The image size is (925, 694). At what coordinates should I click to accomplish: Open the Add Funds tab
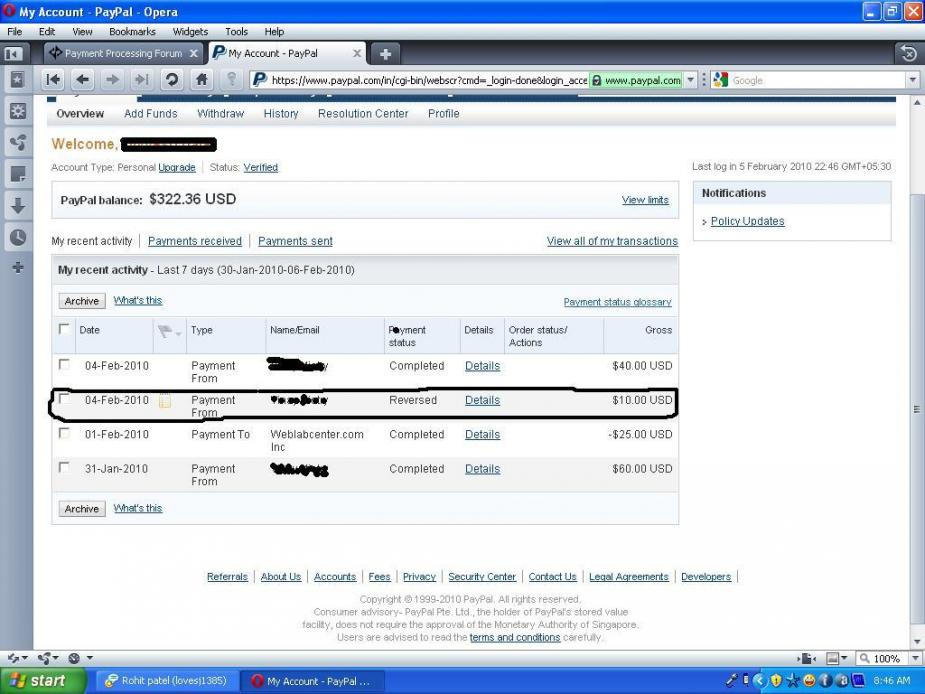[150, 114]
